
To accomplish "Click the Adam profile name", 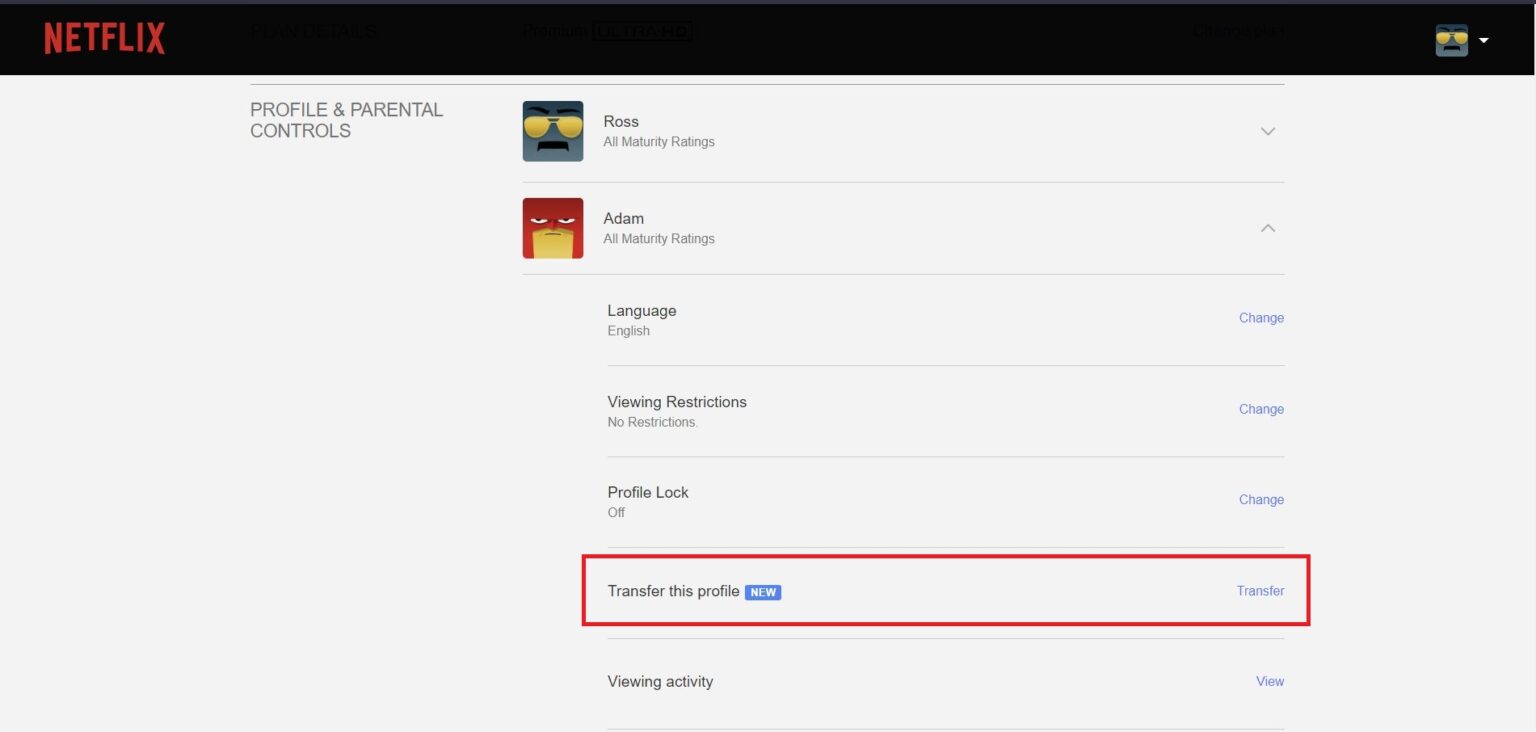I will pyautogui.click(x=624, y=218).
